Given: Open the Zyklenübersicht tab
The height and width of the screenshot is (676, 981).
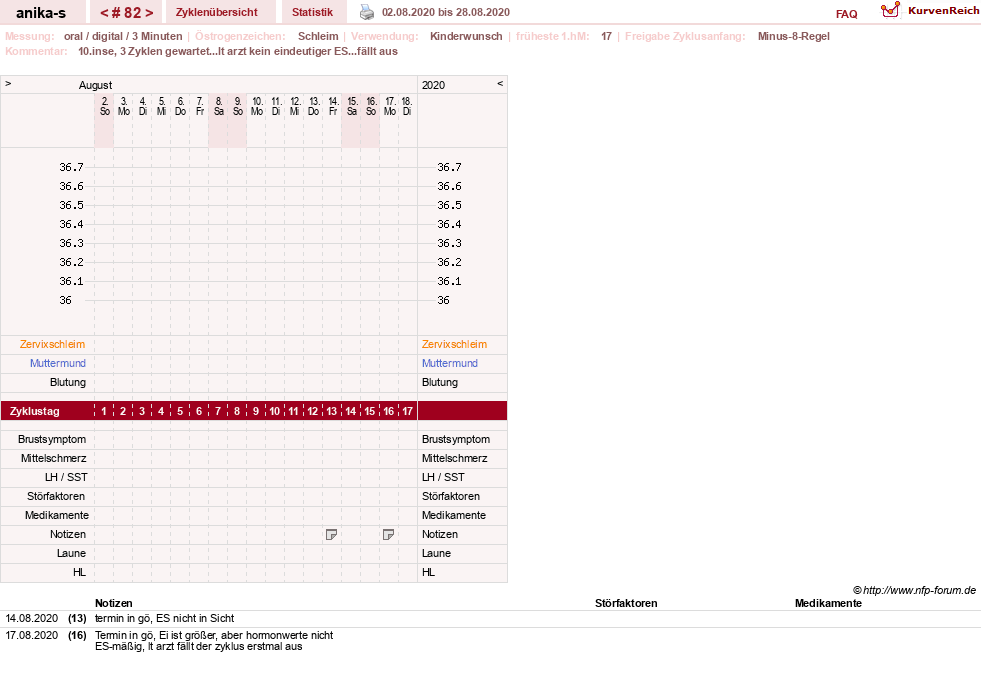Looking at the screenshot, I should (x=216, y=12).
